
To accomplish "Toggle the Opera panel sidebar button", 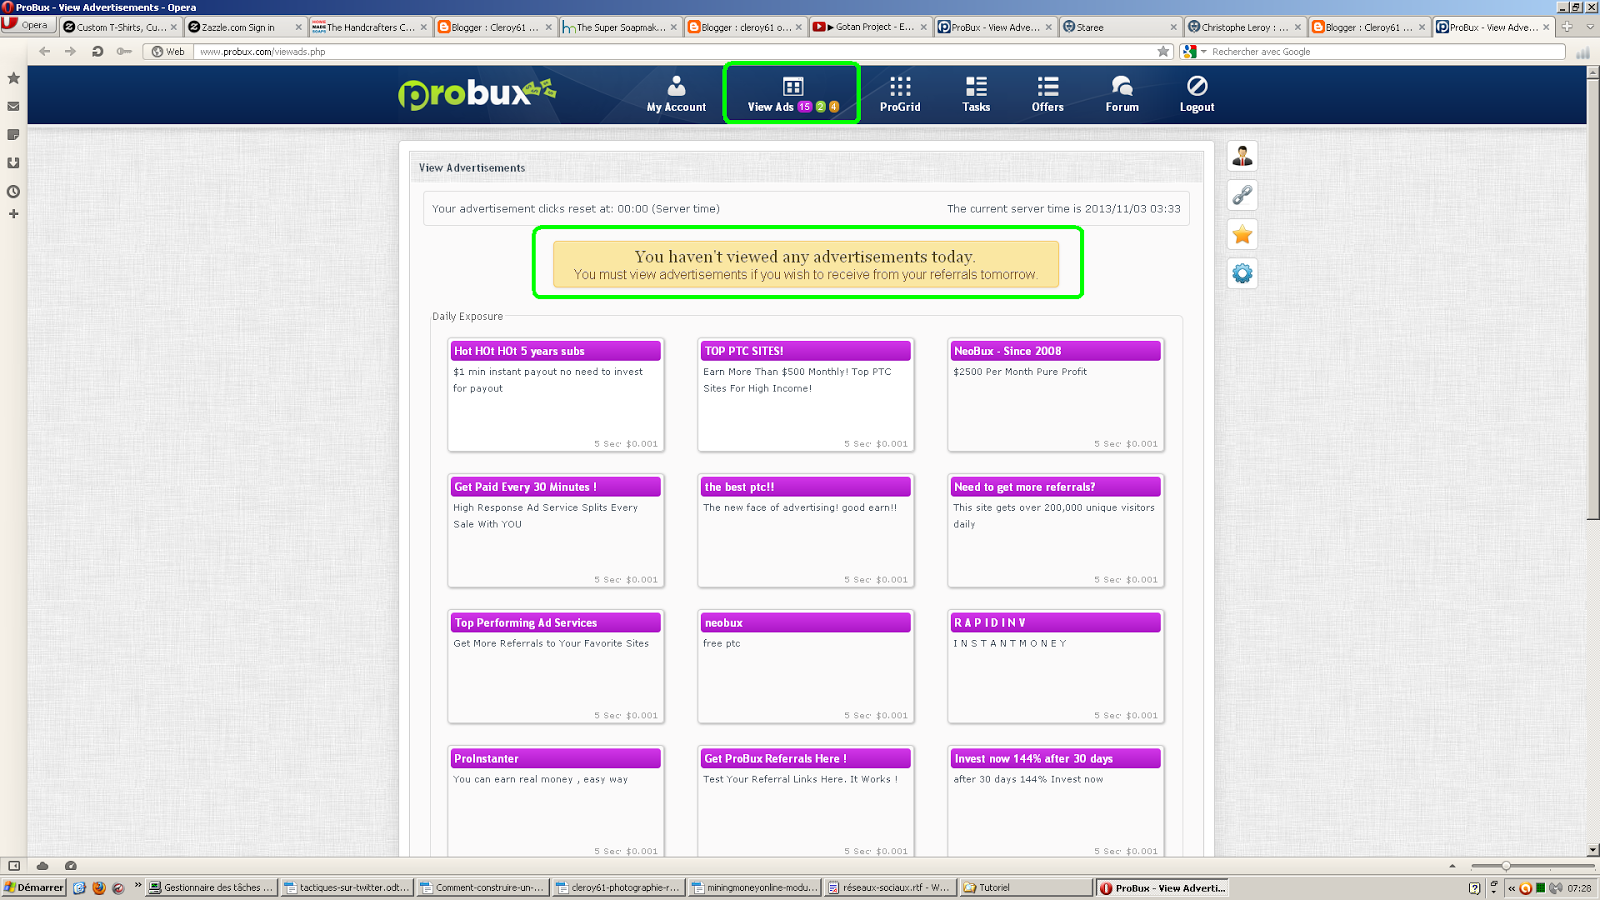I will click(x=14, y=866).
